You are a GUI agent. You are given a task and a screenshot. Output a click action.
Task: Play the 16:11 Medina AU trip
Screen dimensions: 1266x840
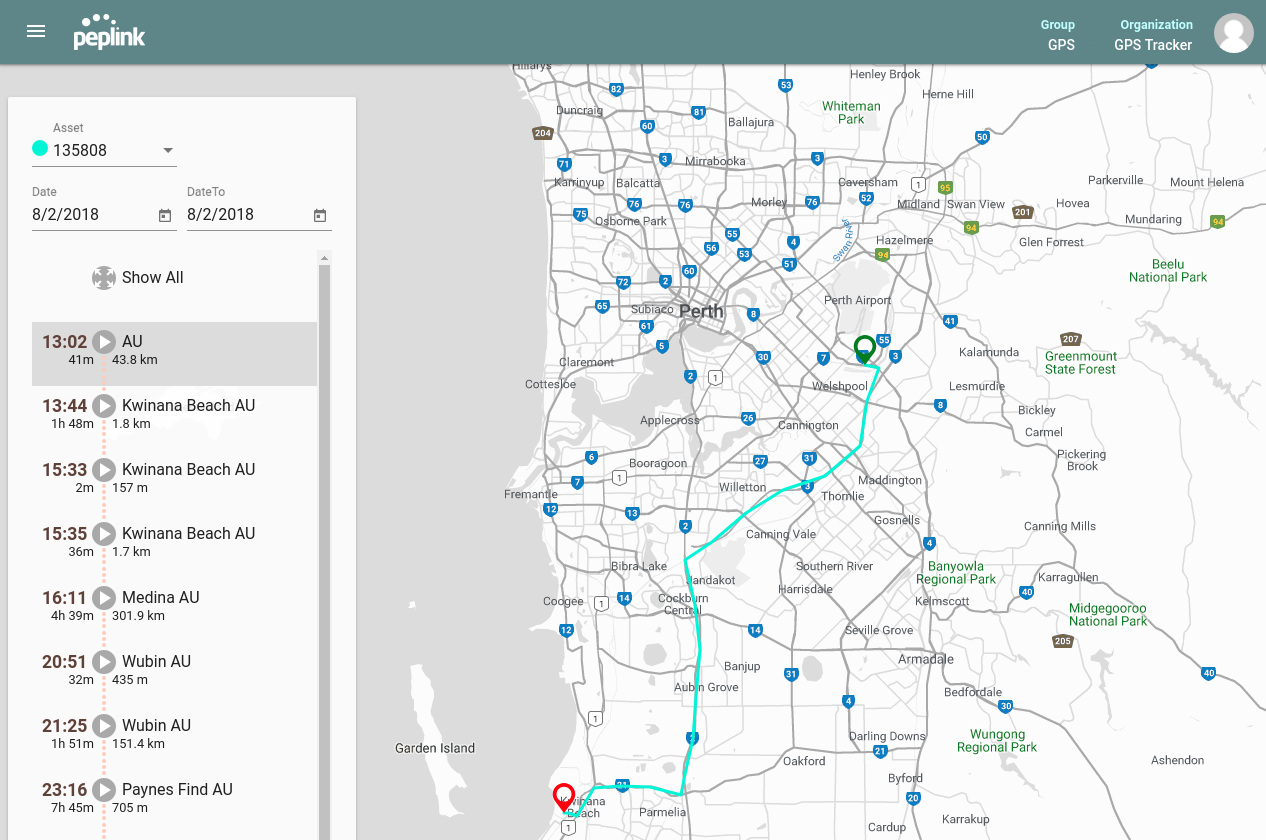click(105, 597)
